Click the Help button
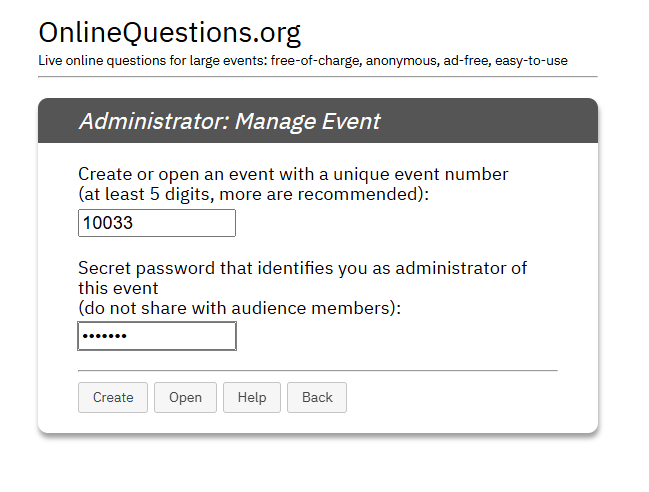The height and width of the screenshot is (492, 649). coord(252,397)
